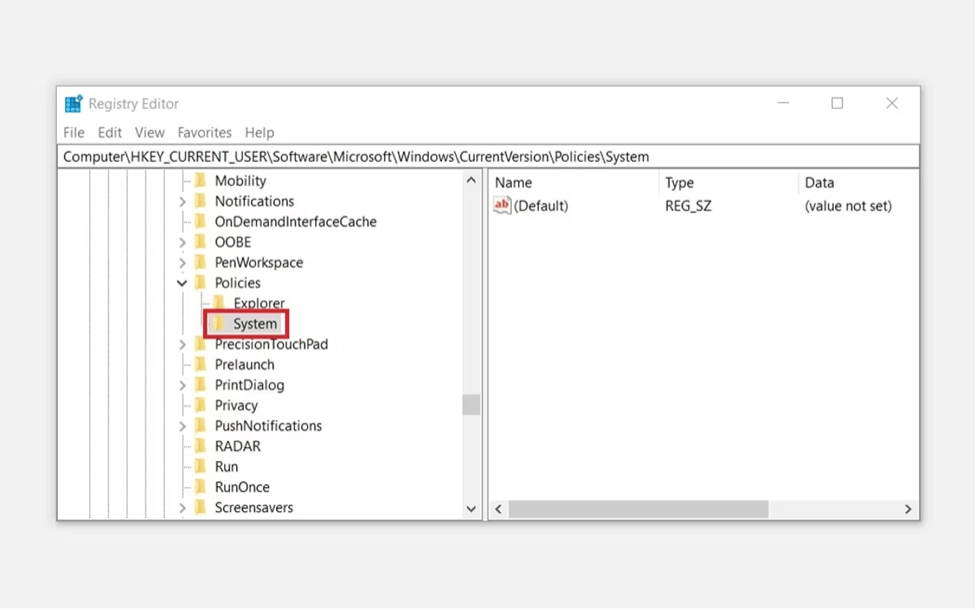The image size is (979, 610).
Task: Open the Favorites menu
Action: point(204,133)
